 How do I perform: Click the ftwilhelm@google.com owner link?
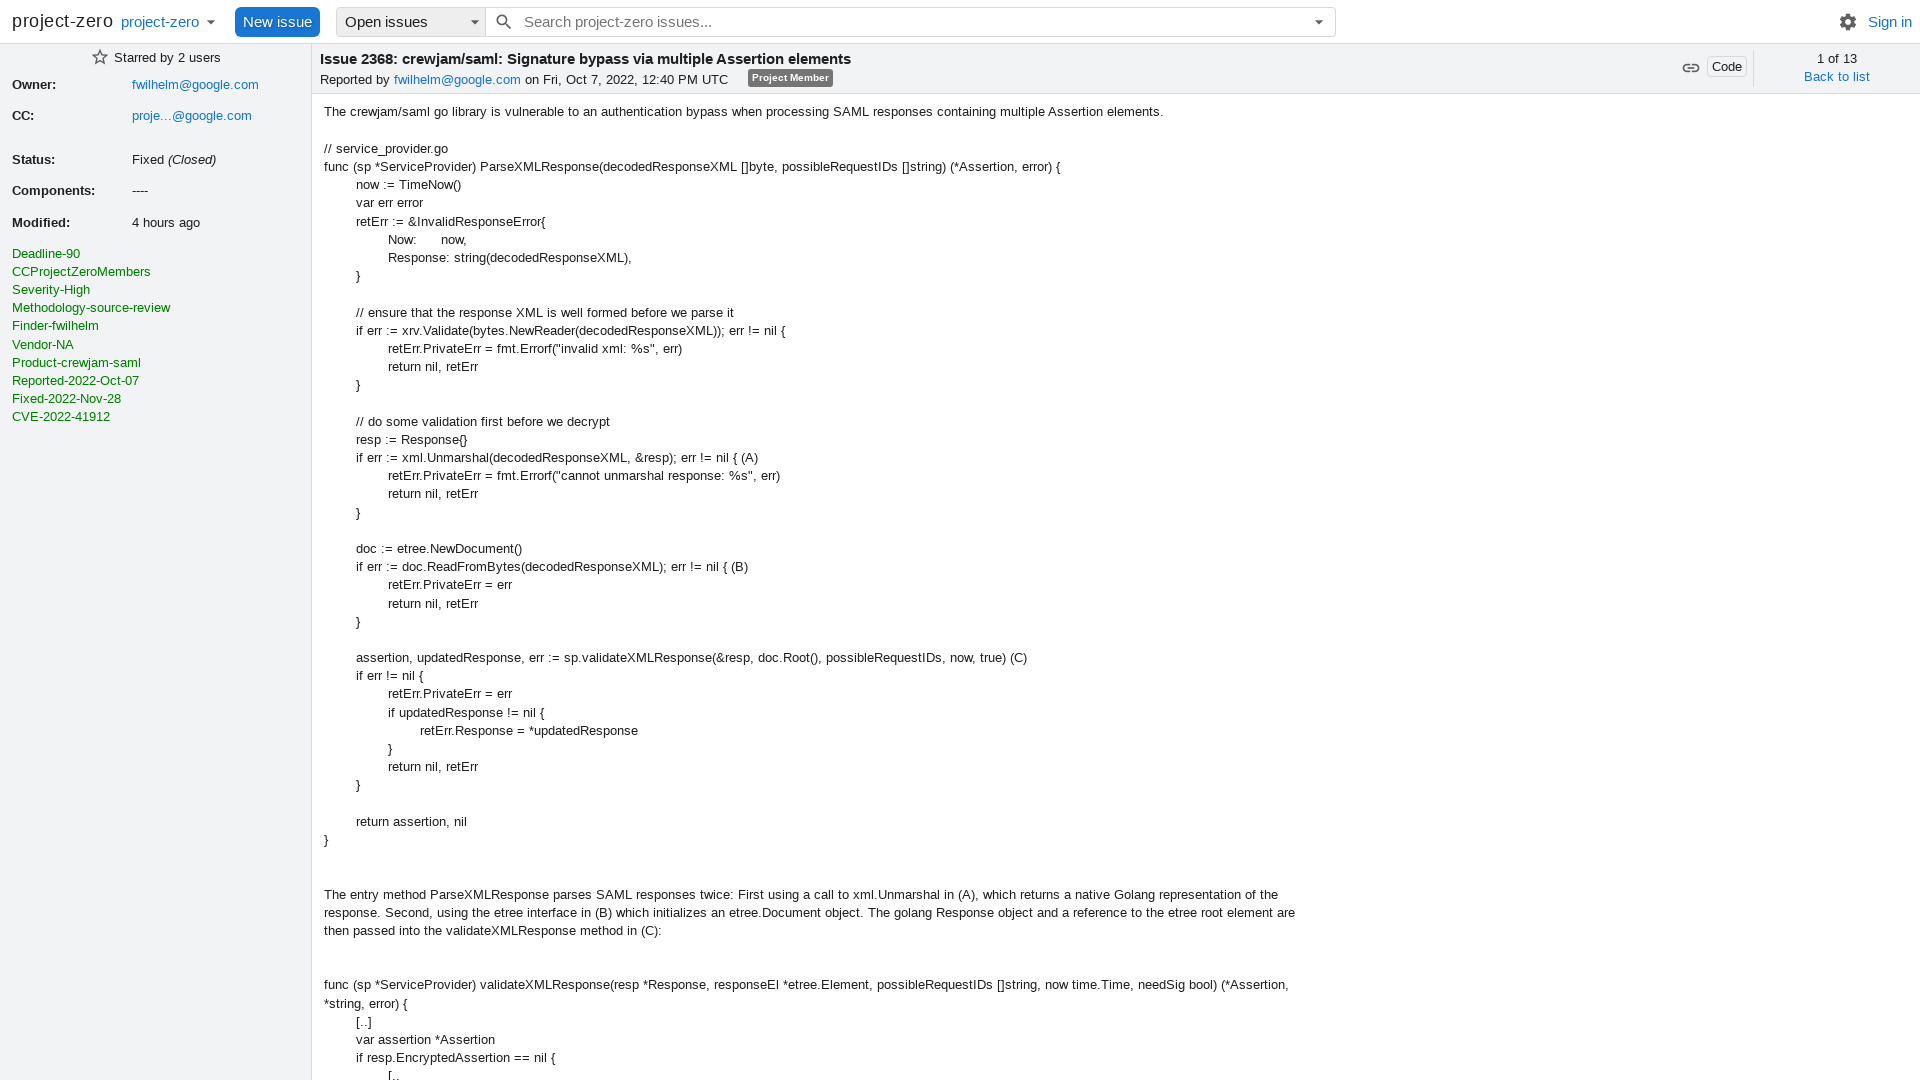(194, 83)
